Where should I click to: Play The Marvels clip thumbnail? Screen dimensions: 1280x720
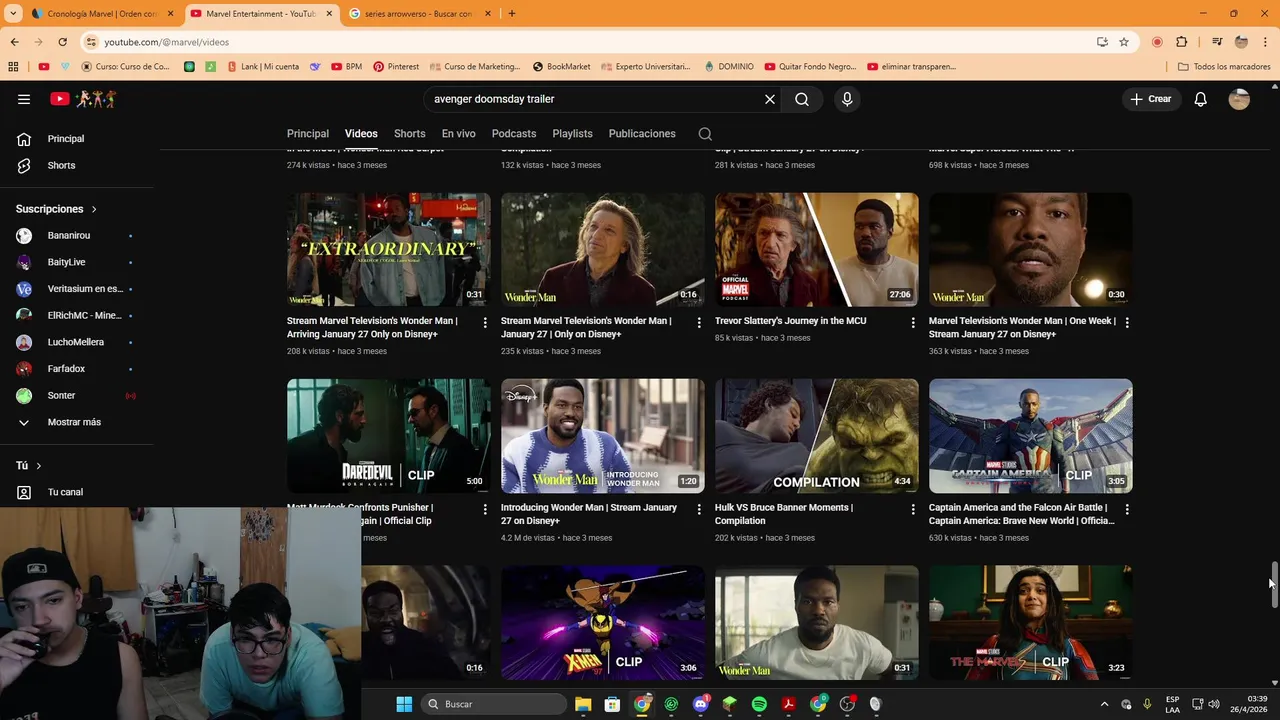(1030, 622)
